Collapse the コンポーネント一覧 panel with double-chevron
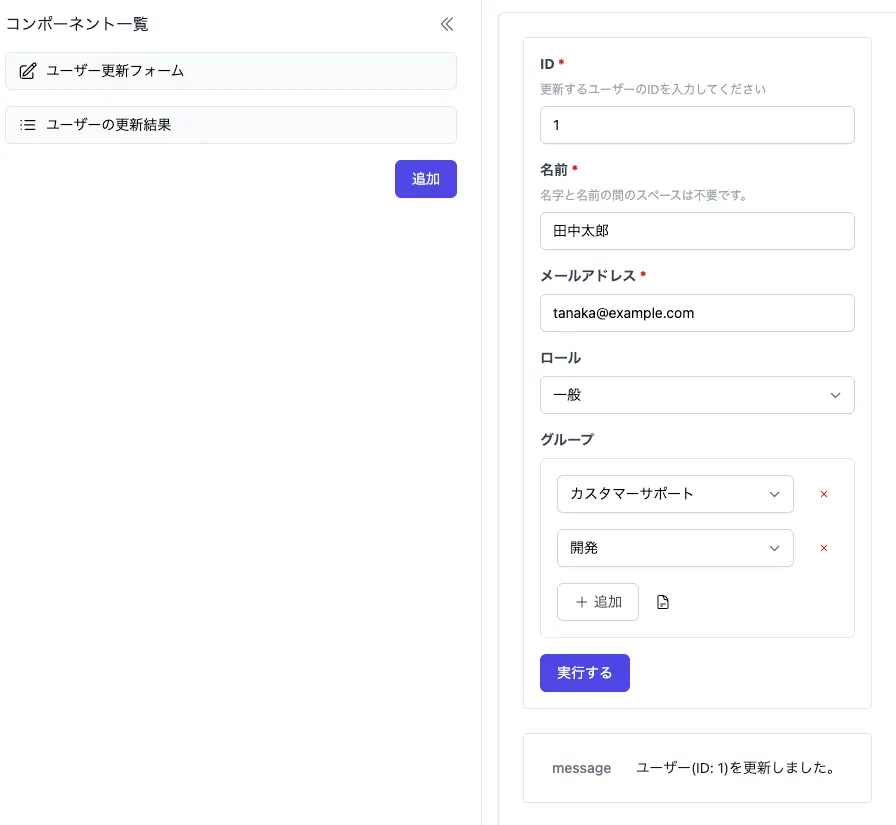This screenshot has height=825, width=896. 447,24
